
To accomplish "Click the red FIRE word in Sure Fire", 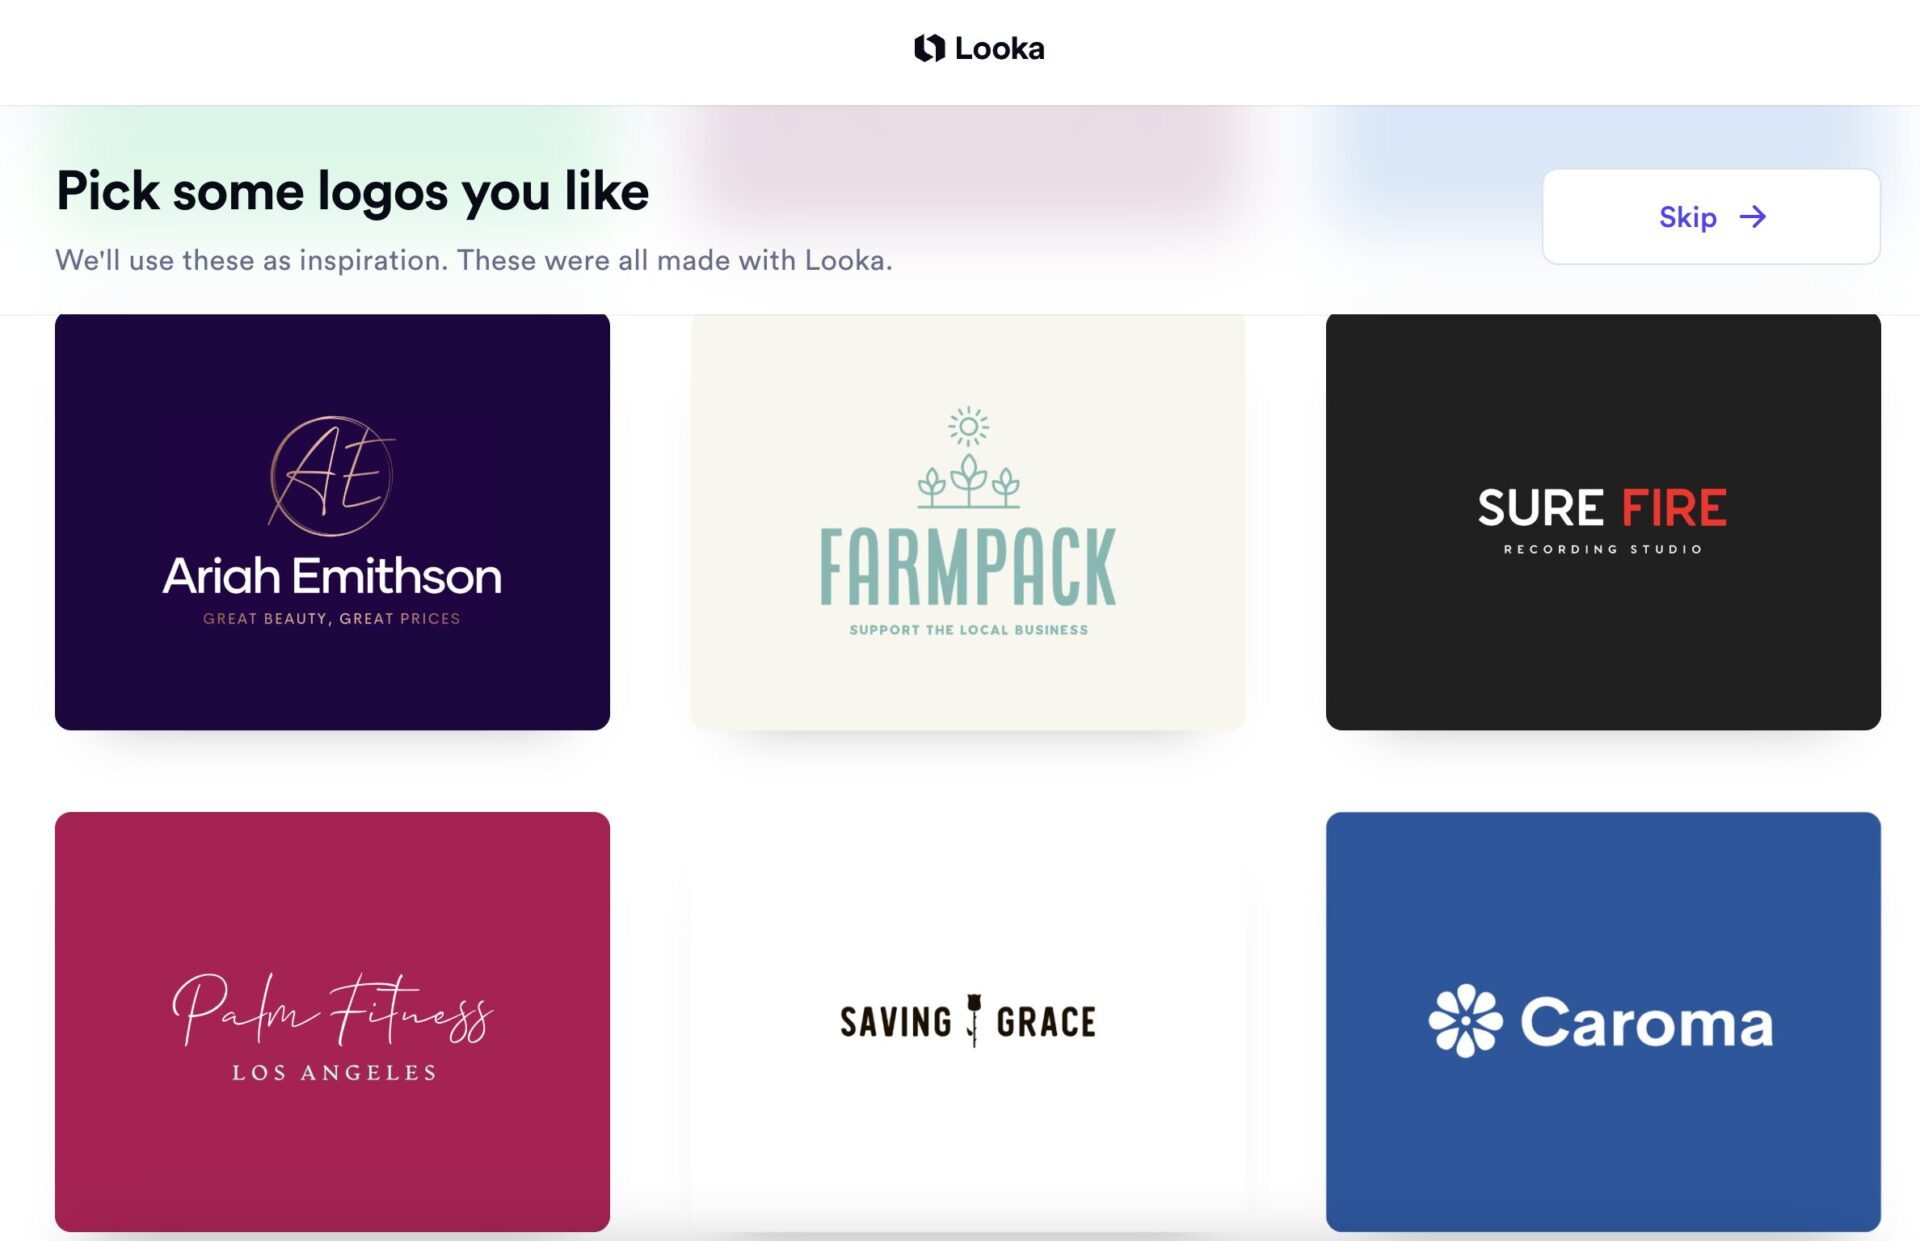I will (1673, 508).
